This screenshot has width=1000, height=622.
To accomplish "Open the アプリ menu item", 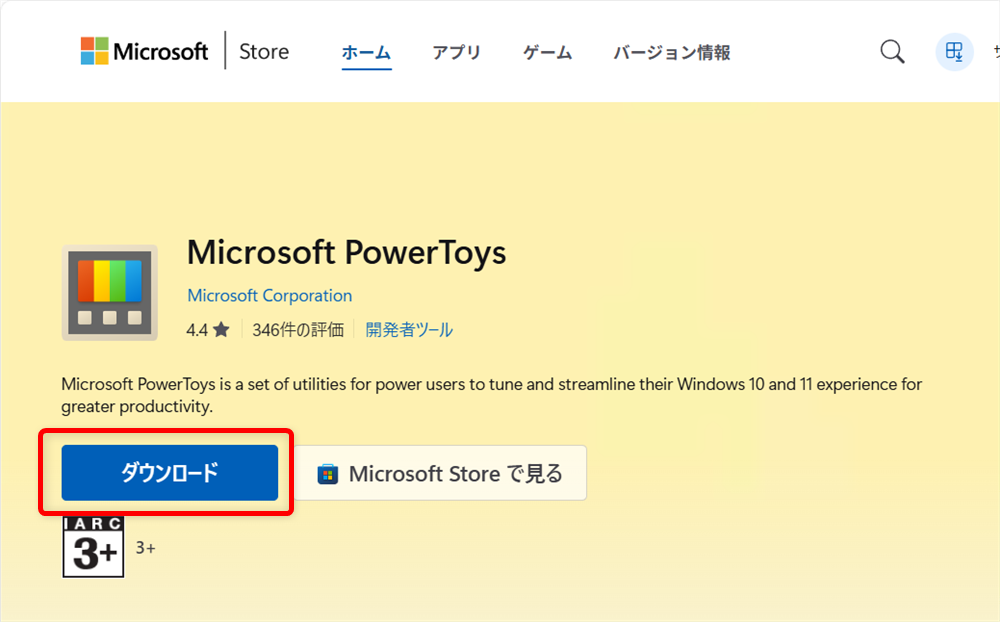I will [457, 52].
